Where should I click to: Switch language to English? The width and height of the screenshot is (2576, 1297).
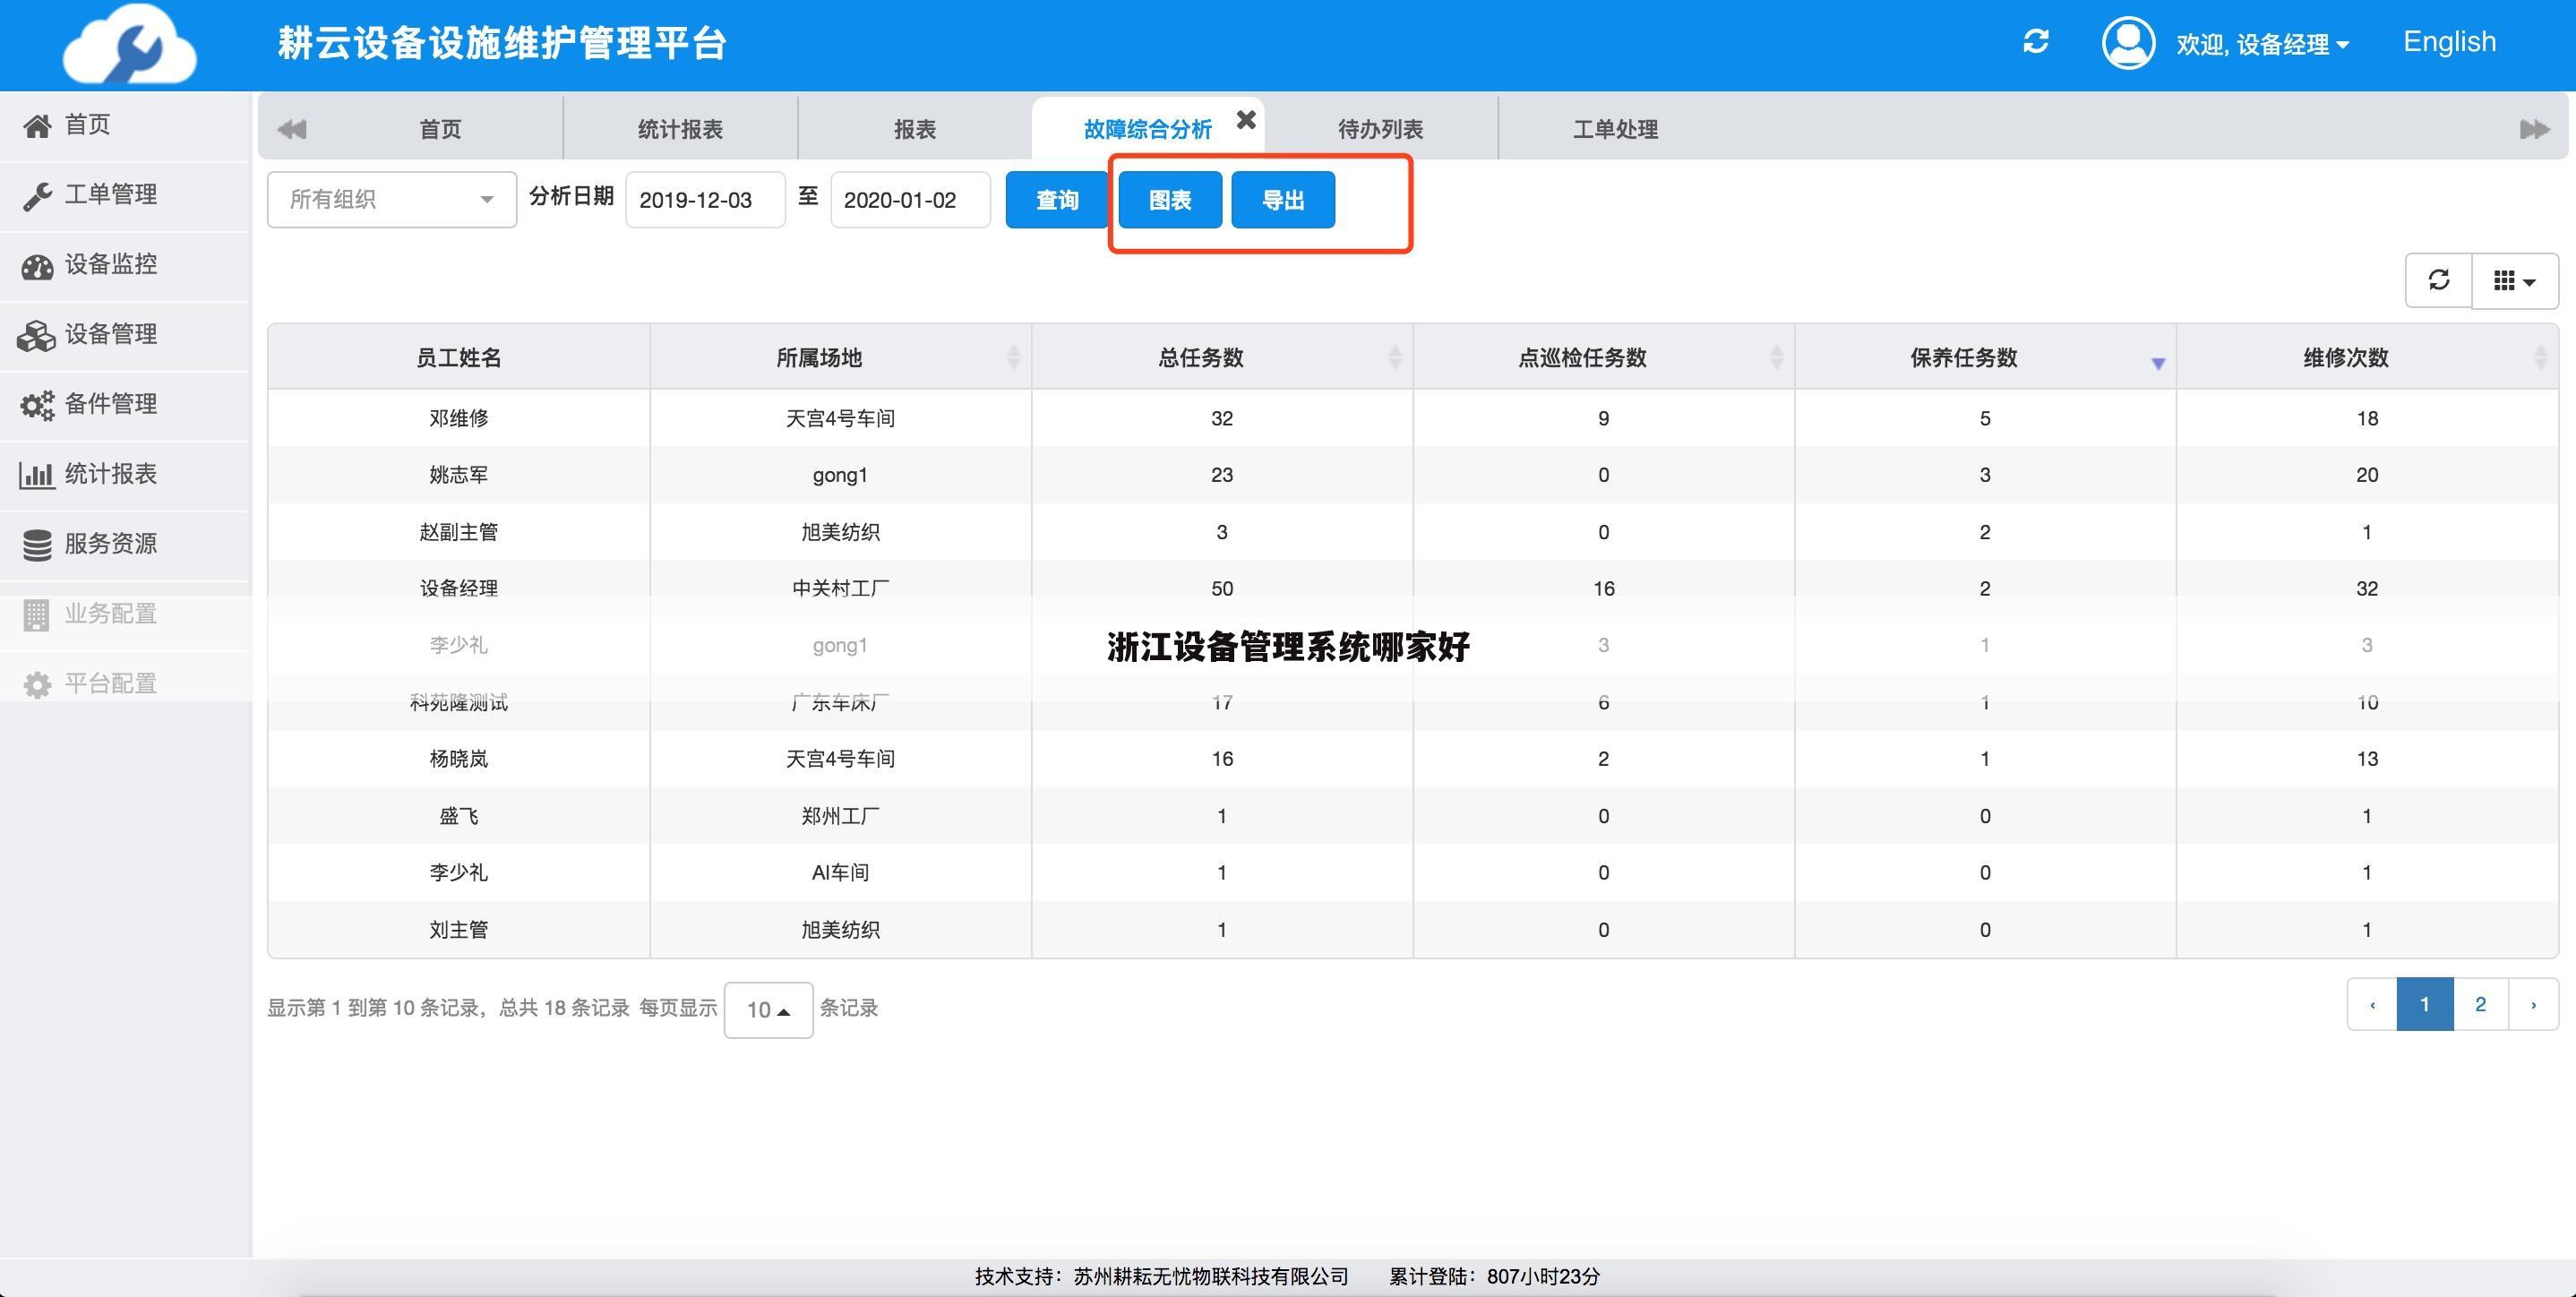click(2449, 42)
